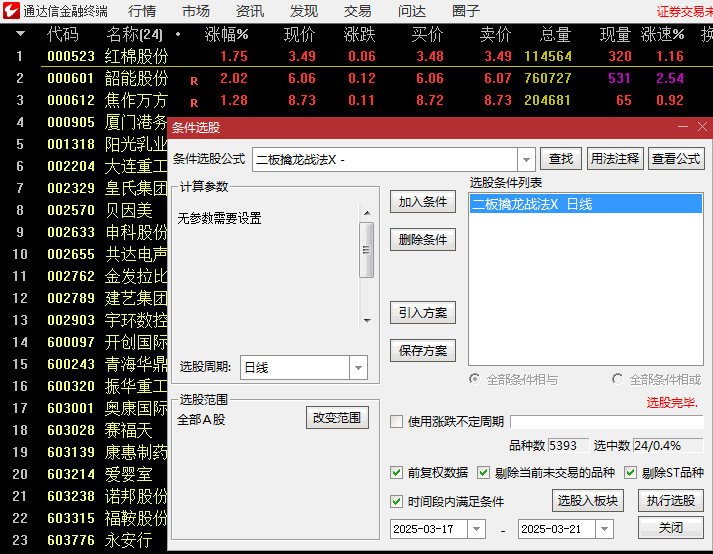
Task: Open the 发现 menu
Action: tap(304, 11)
